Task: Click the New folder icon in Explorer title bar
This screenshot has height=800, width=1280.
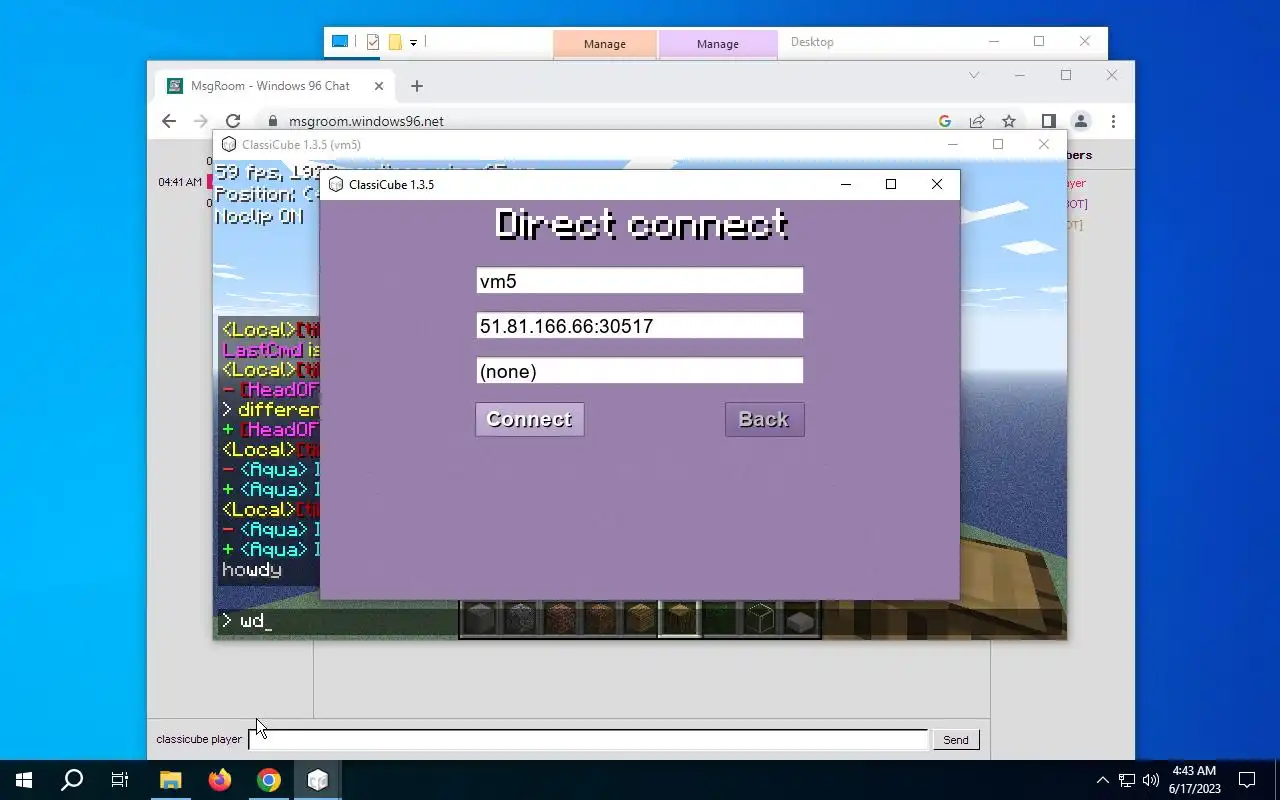Action: coord(395,42)
